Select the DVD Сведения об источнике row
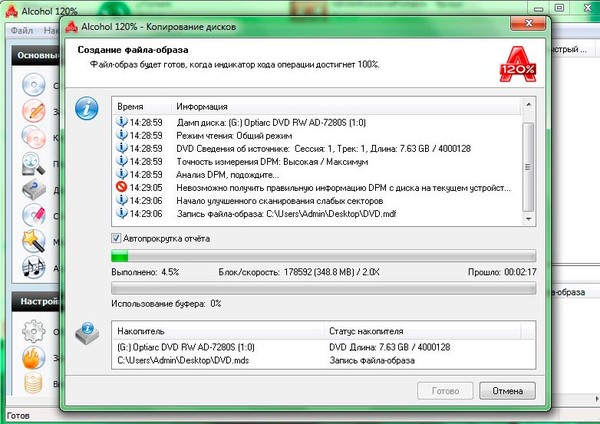 point(318,148)
